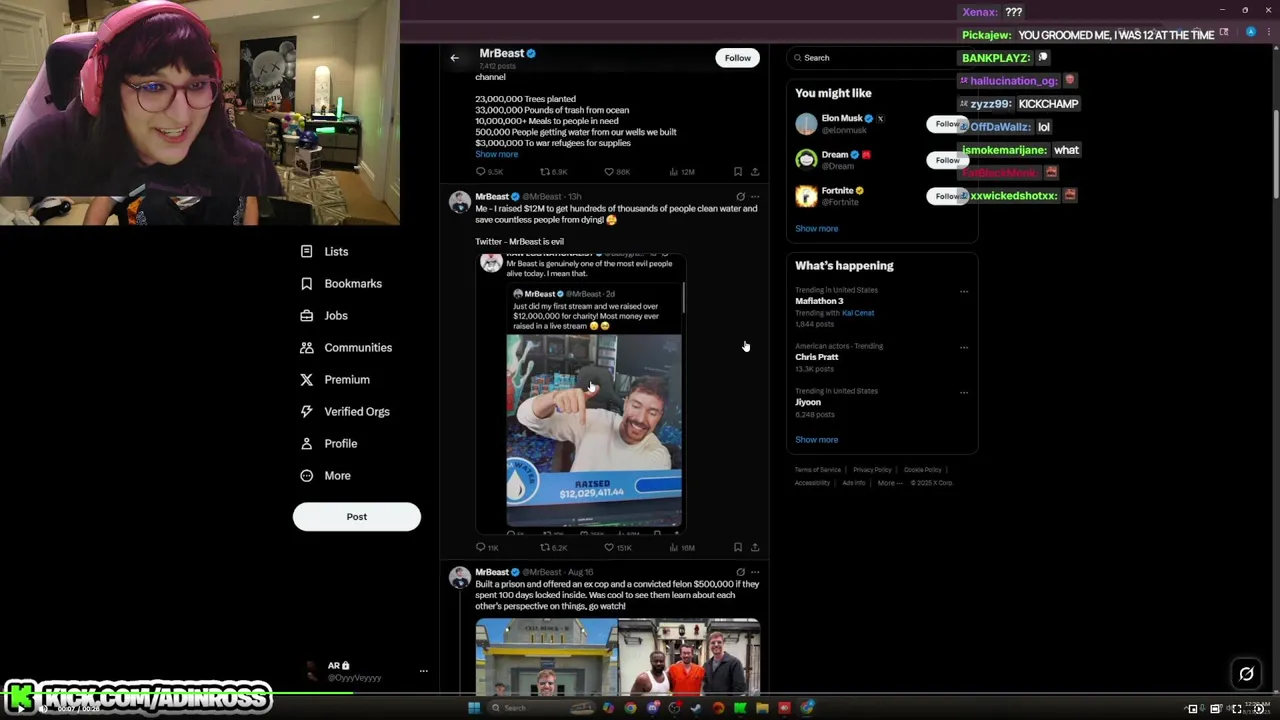Screen dimensions: 1280x720
Task: Open MrBeast avatar on the '$12M' post
Action: 459,202
